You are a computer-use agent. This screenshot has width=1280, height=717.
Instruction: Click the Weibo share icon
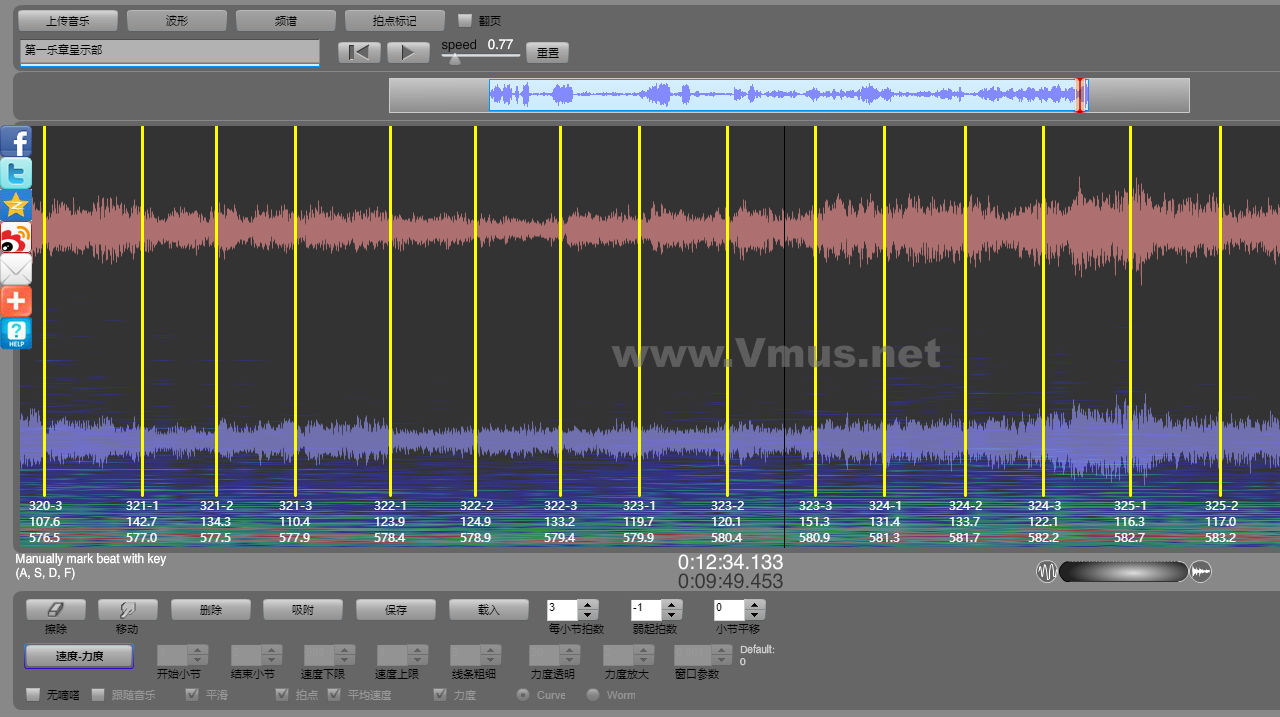[x=16, y=238]
